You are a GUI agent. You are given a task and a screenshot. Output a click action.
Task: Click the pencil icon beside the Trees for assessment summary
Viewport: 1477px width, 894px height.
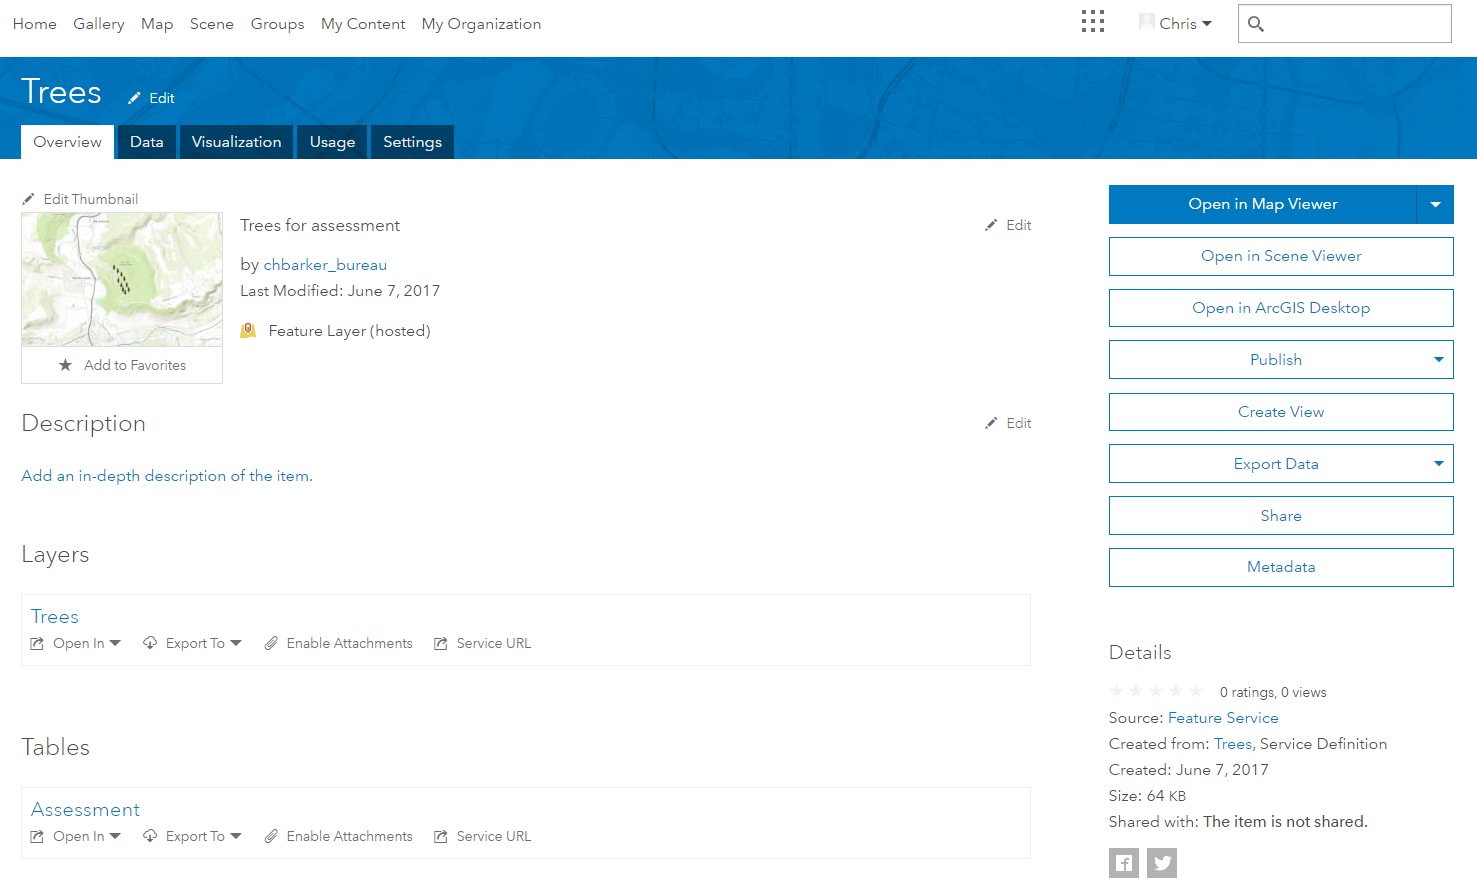991,225
